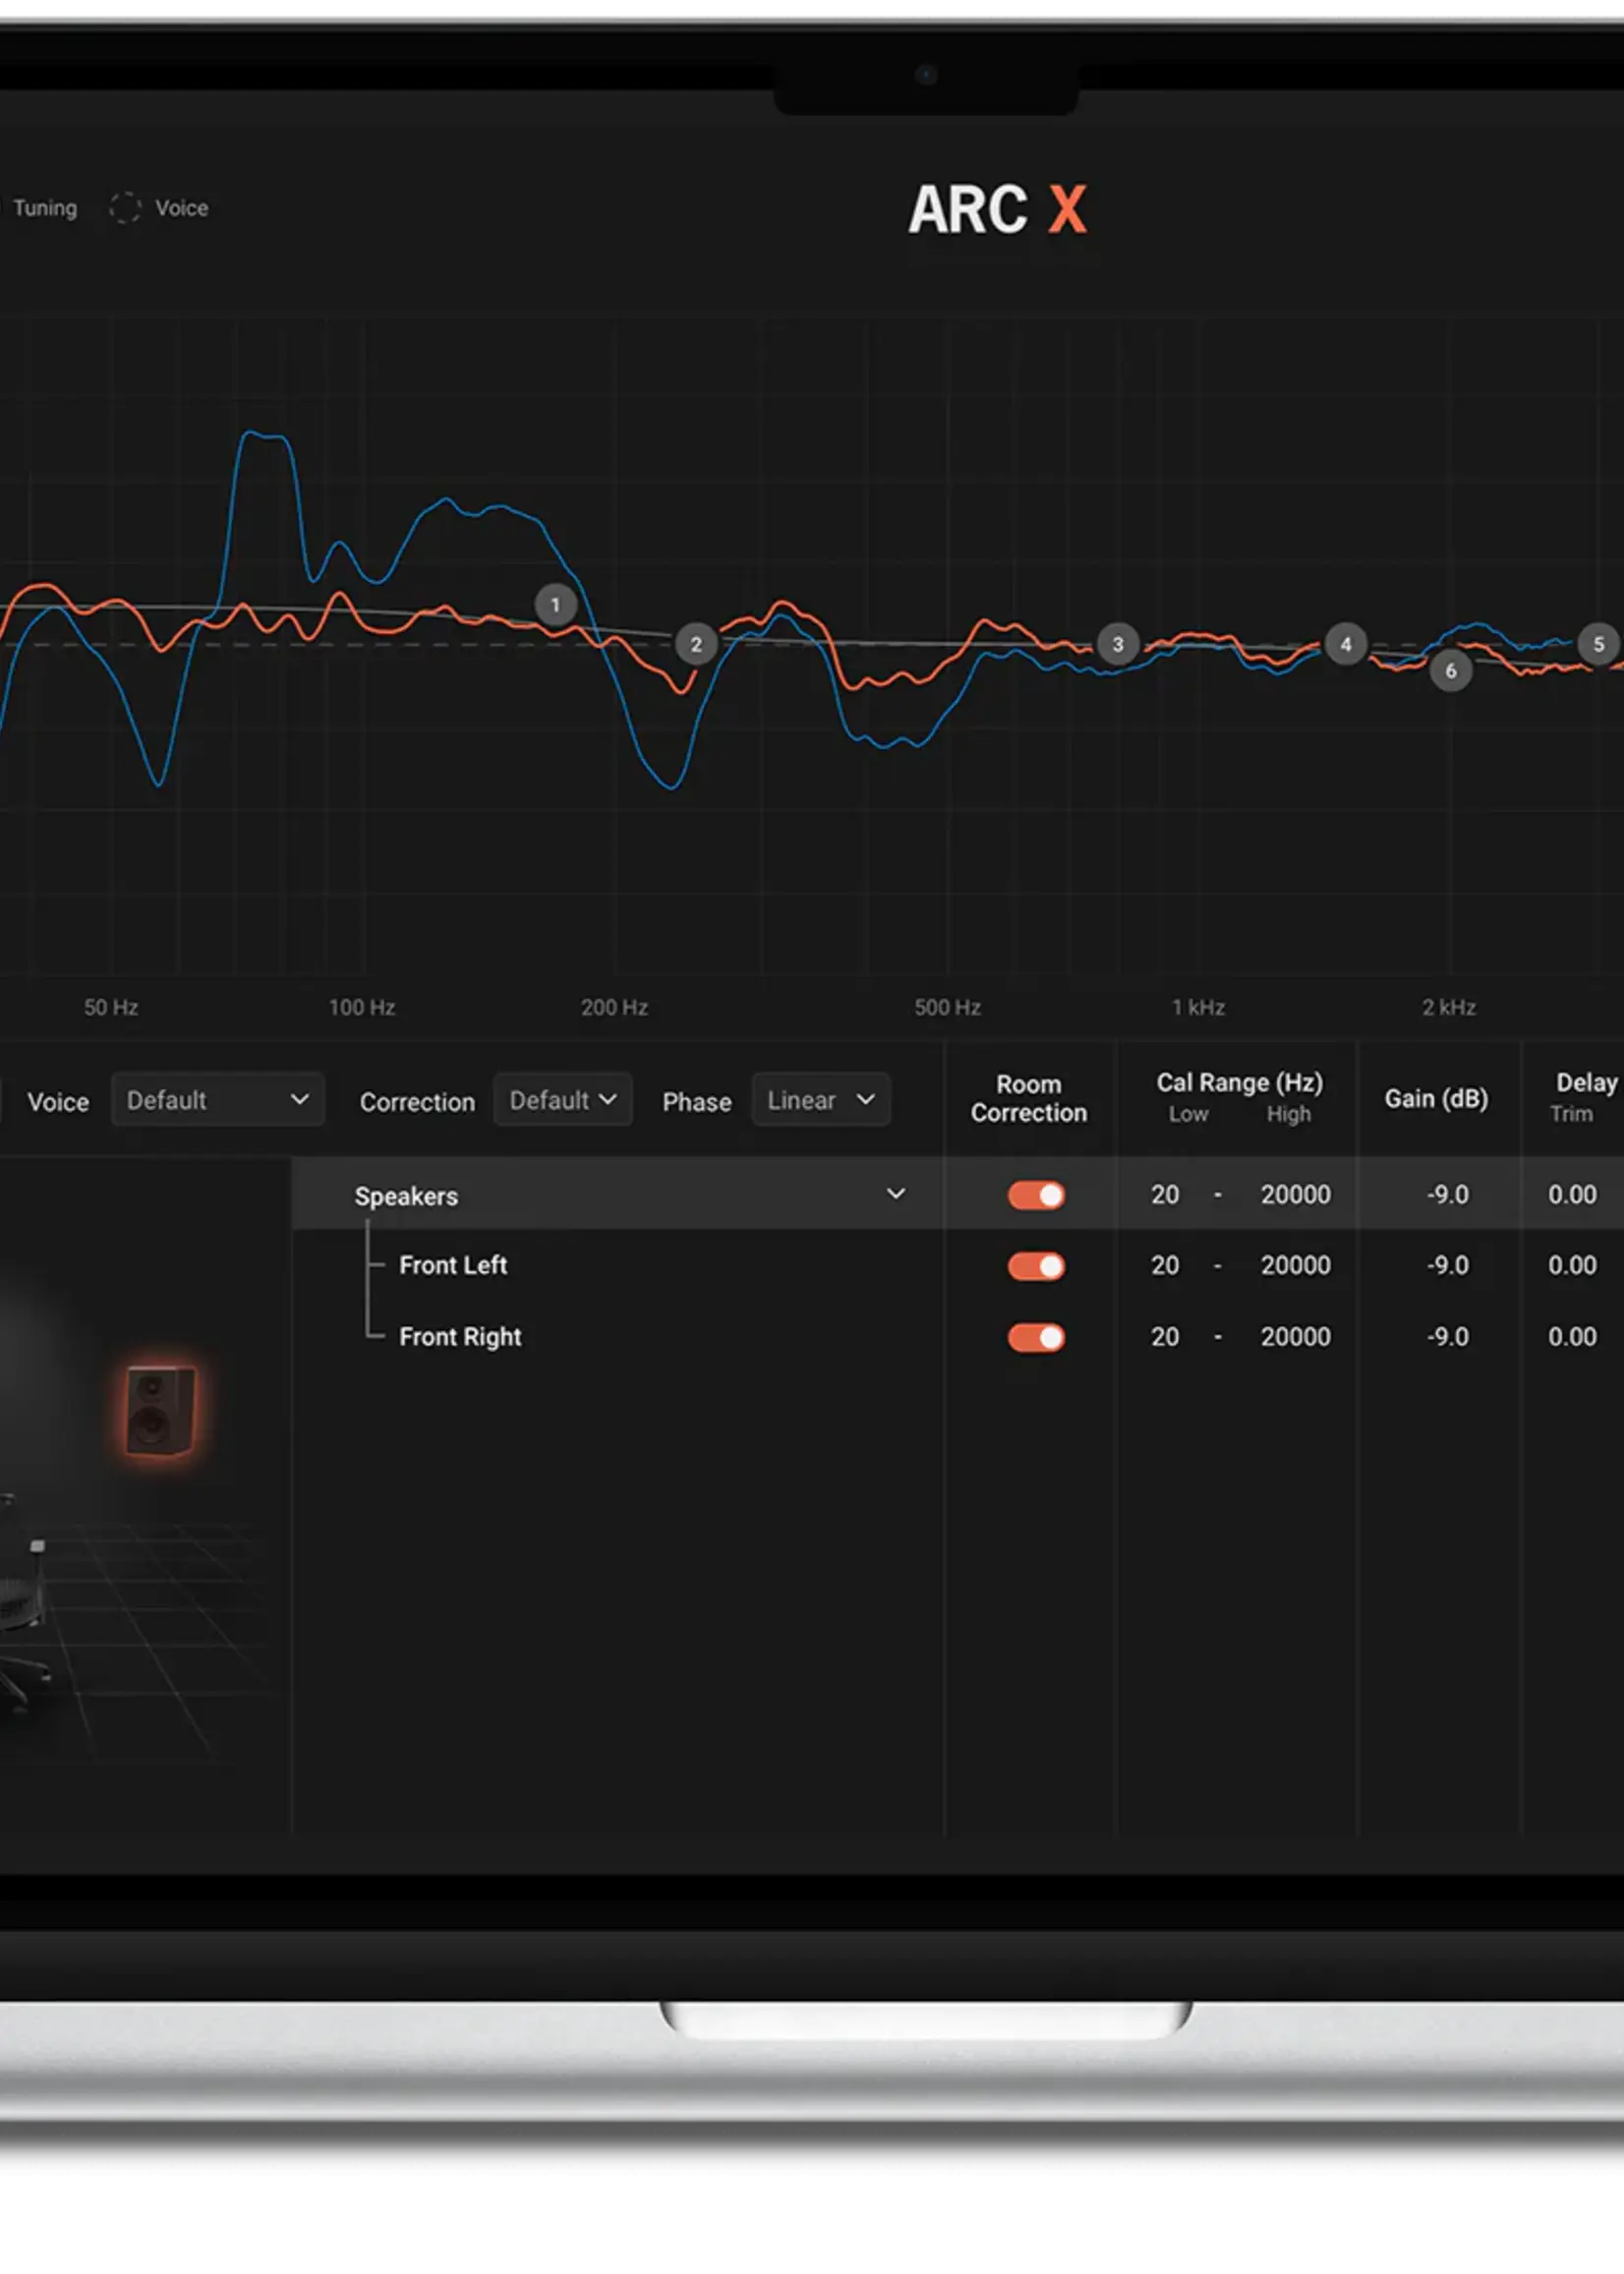
Task: Click the Phase label
Action: [x=697, y=1102]
